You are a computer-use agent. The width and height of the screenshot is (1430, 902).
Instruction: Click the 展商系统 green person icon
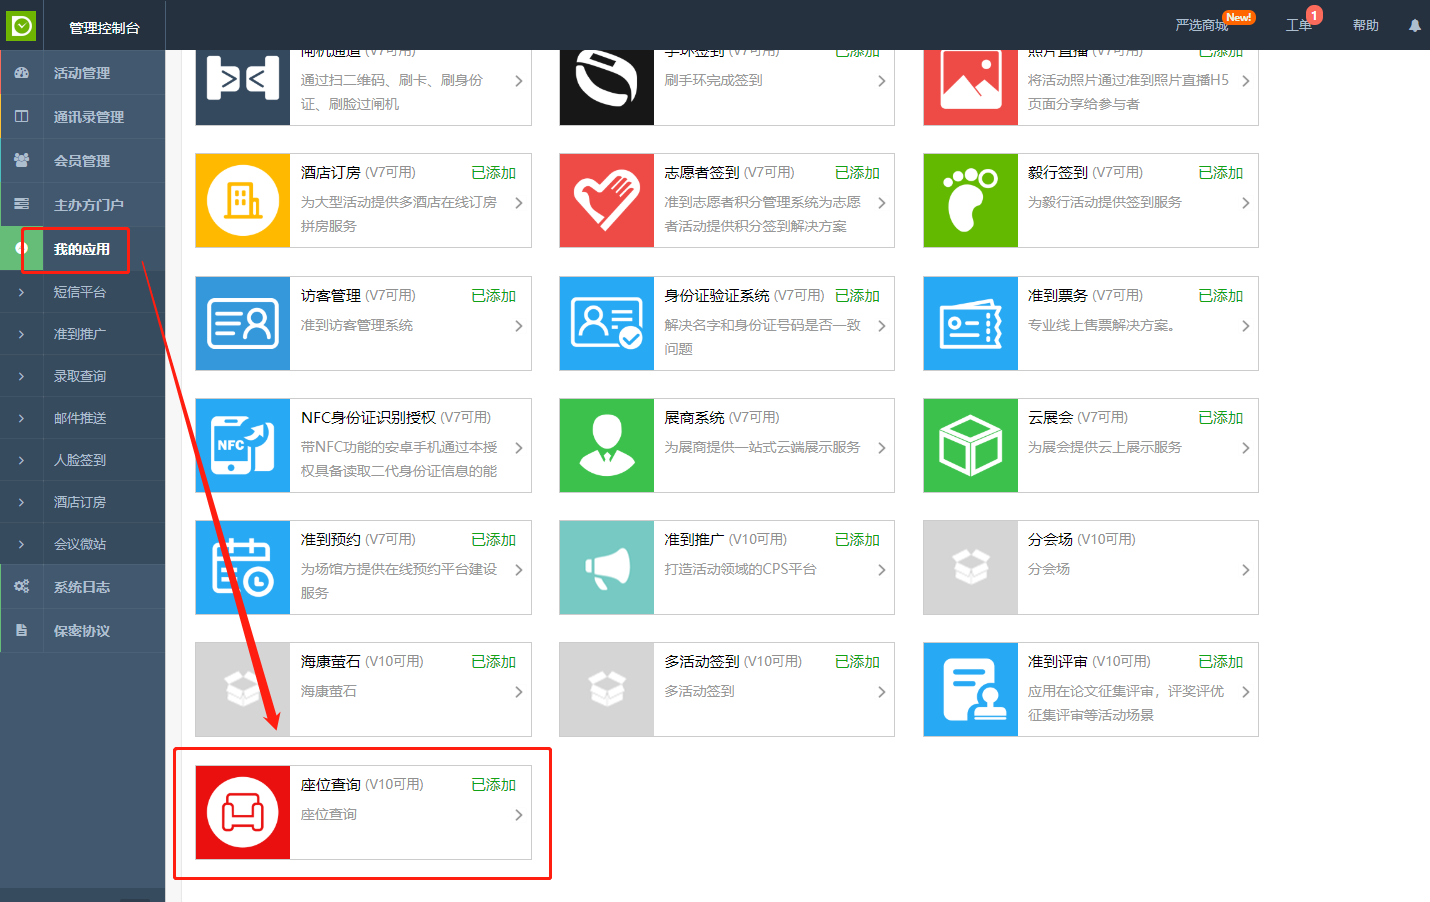click(x=607, y=446)
